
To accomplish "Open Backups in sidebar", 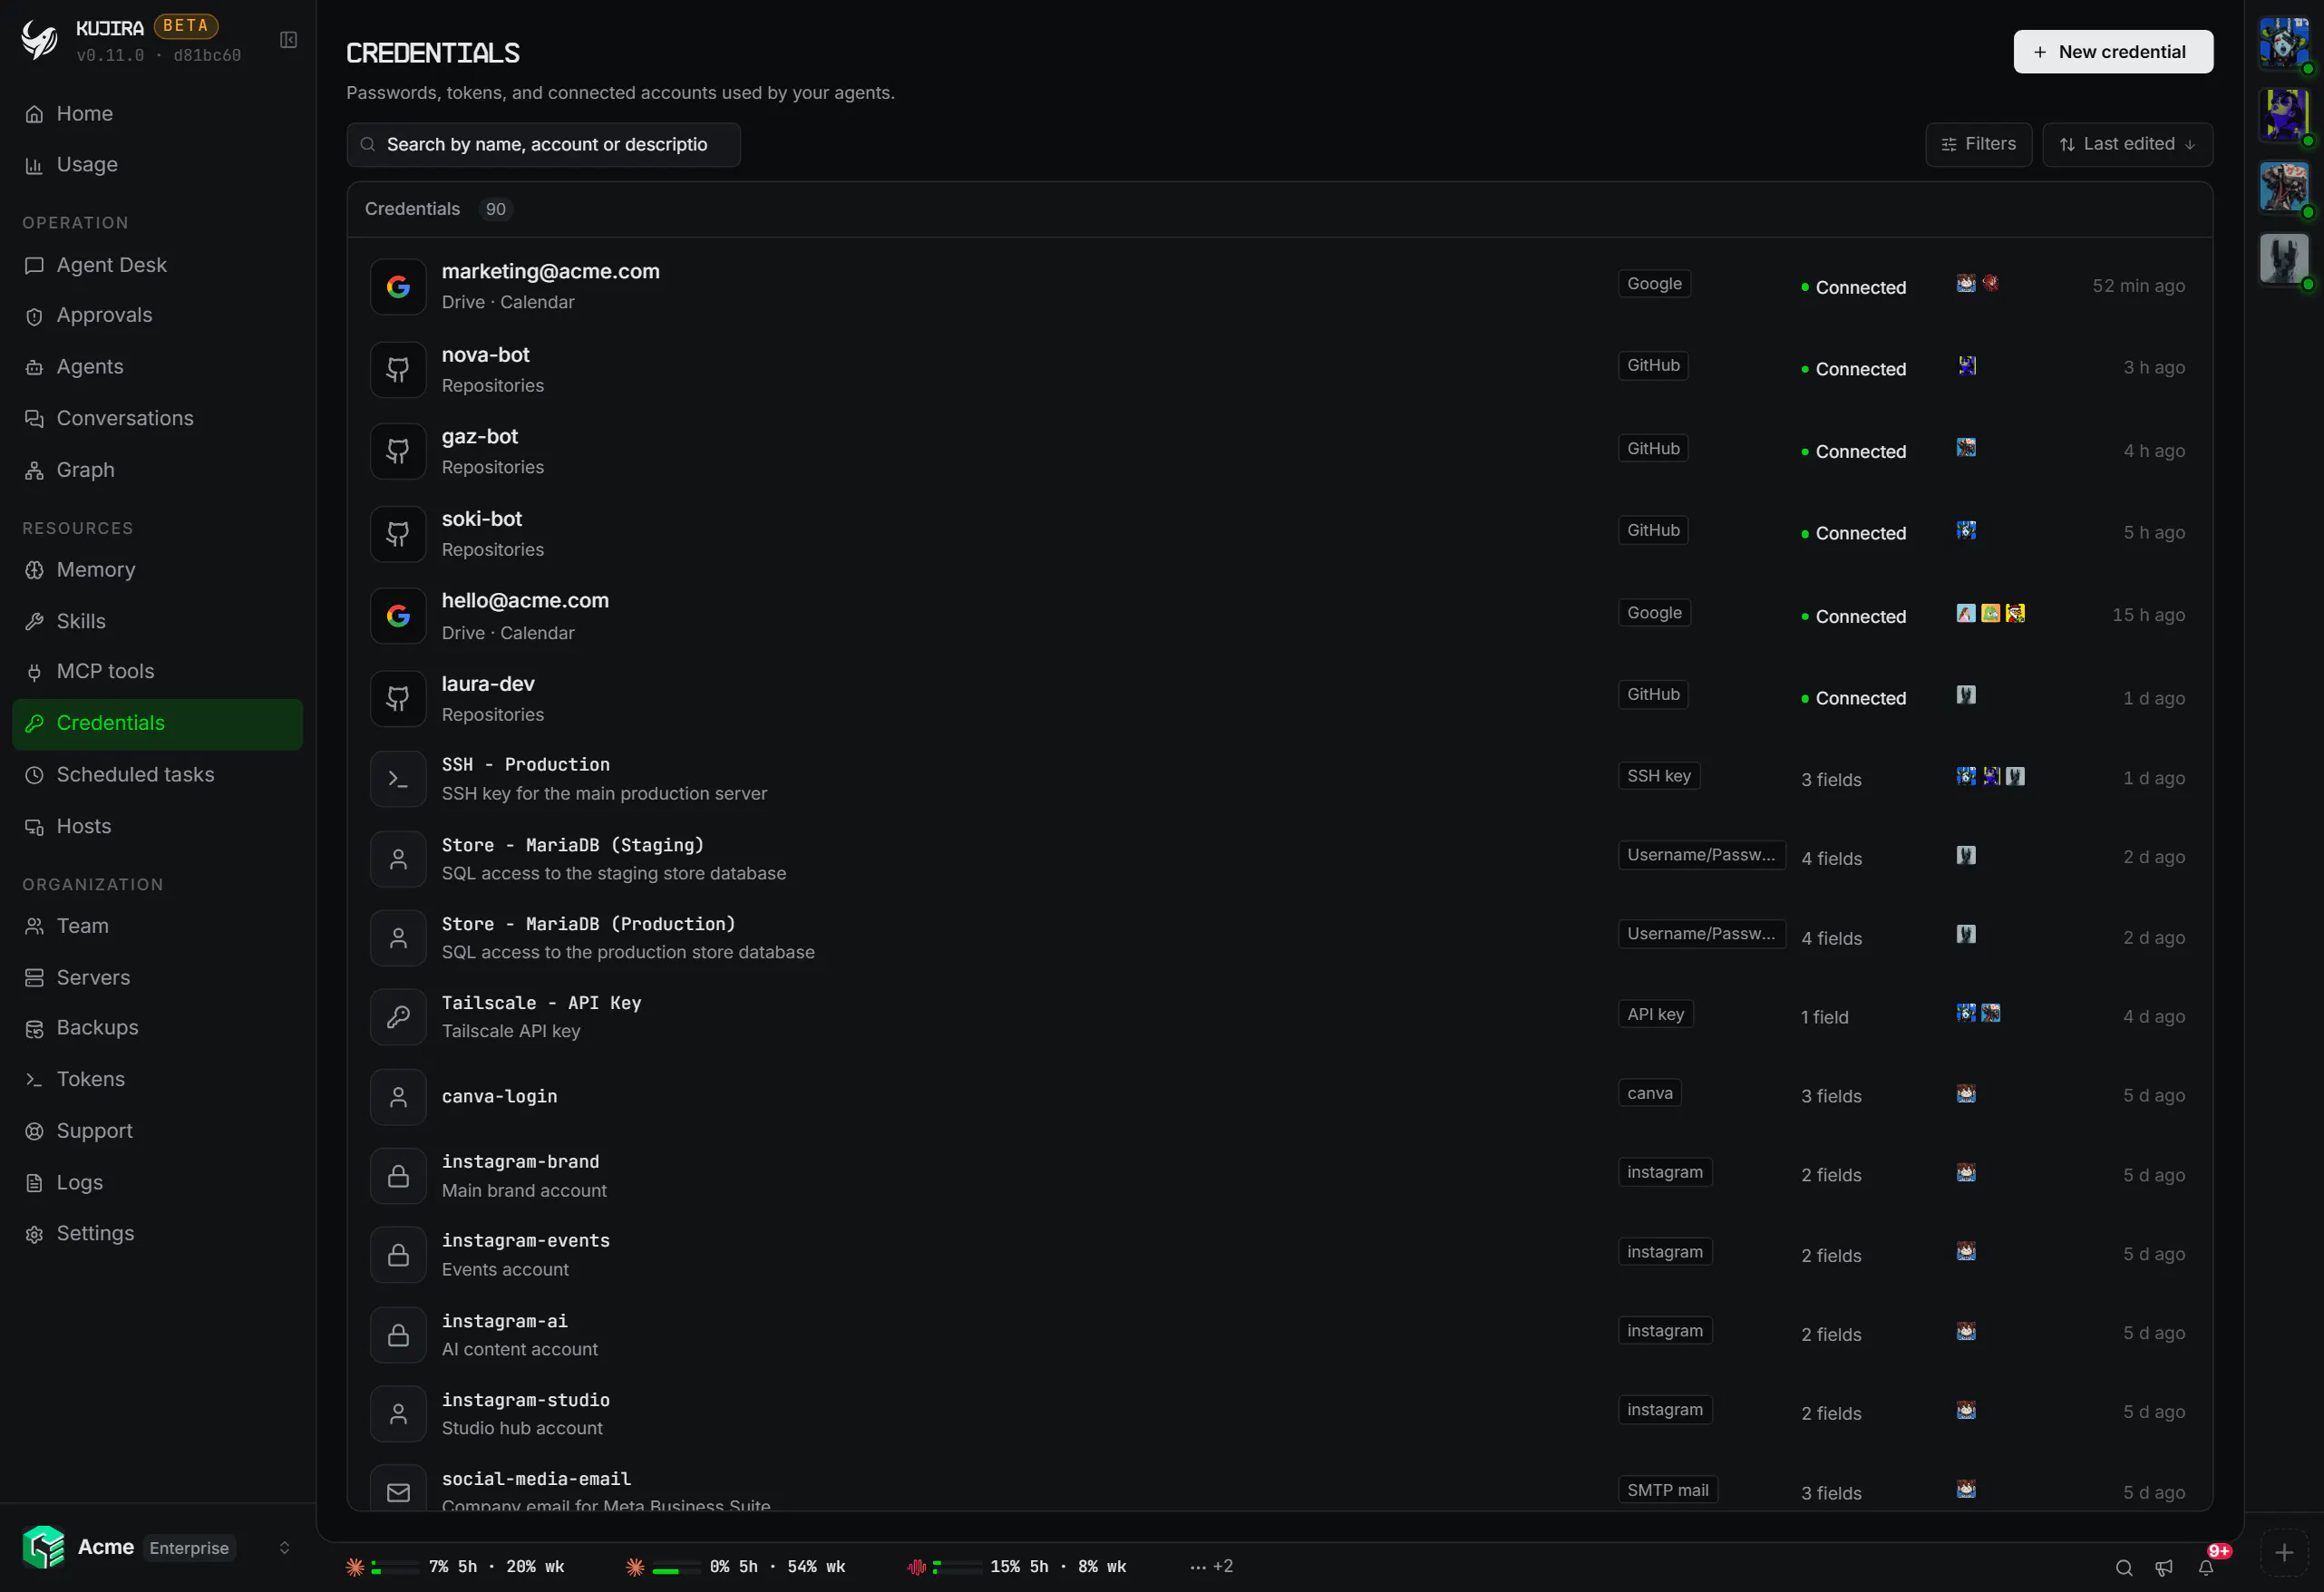I will click(157, 1028).
